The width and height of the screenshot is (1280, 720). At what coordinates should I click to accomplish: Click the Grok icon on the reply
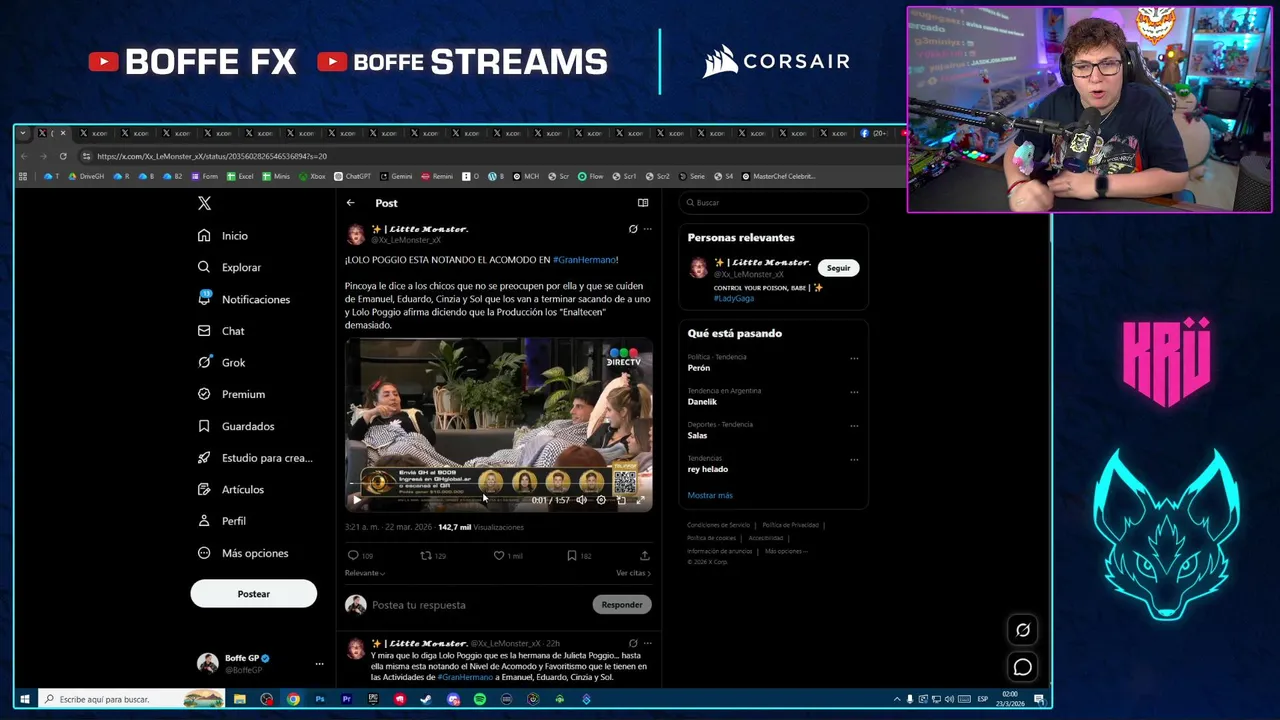633,643
